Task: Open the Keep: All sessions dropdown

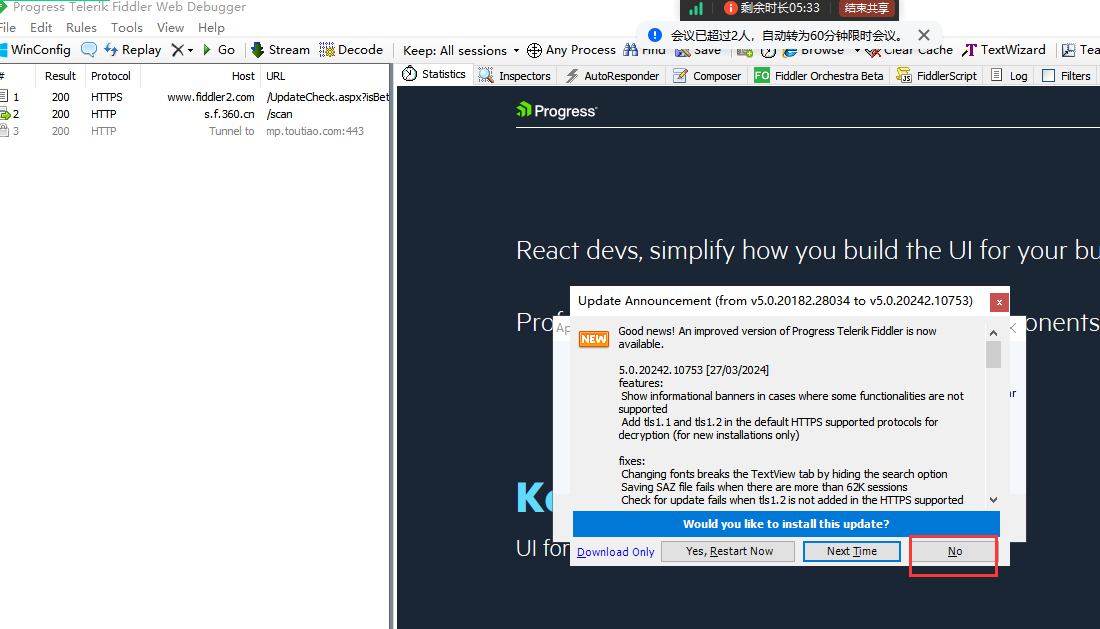Action: click(x=461, y=50)
